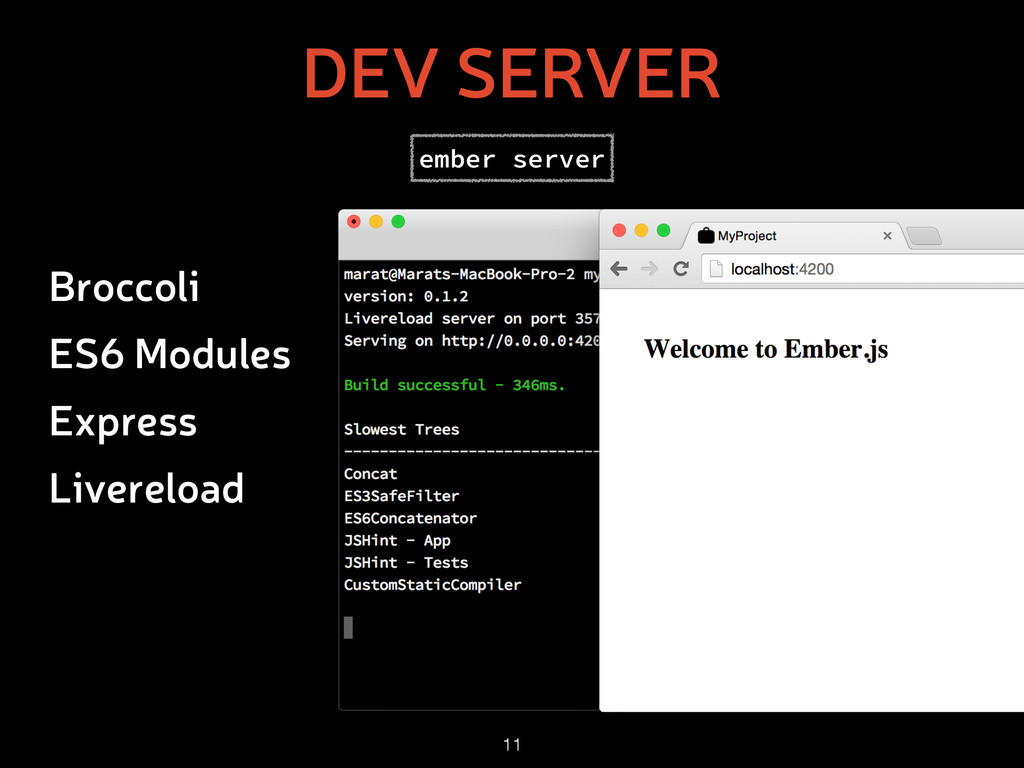Click the browser back arrow
The image size is (1024, 768).
pos(619,269)
